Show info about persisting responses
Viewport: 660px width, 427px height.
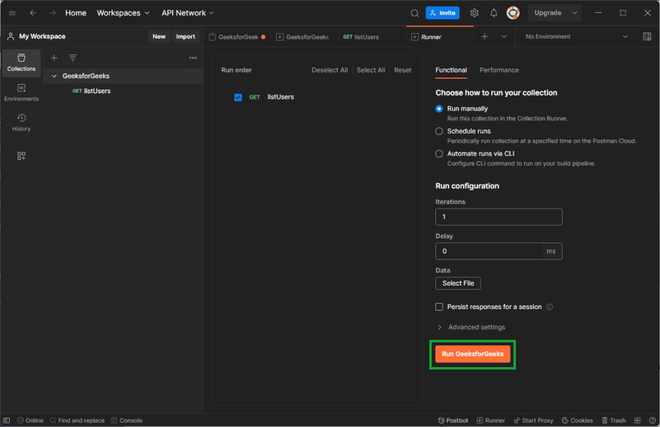549,307
